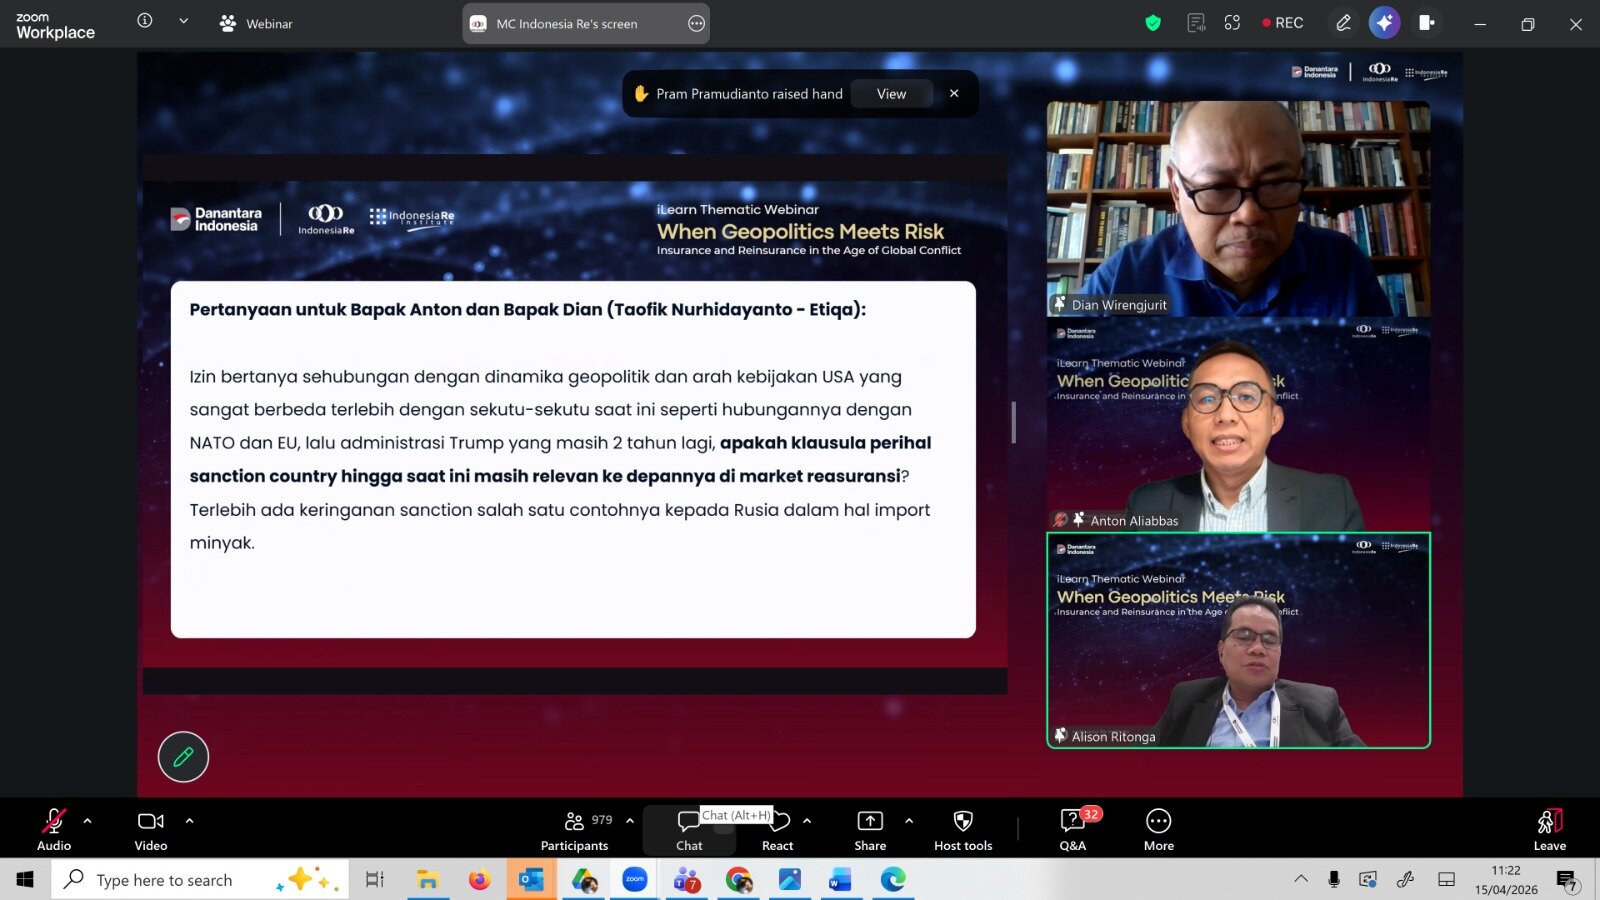Open Microsoft Edge from taskbar

(893, 880)
